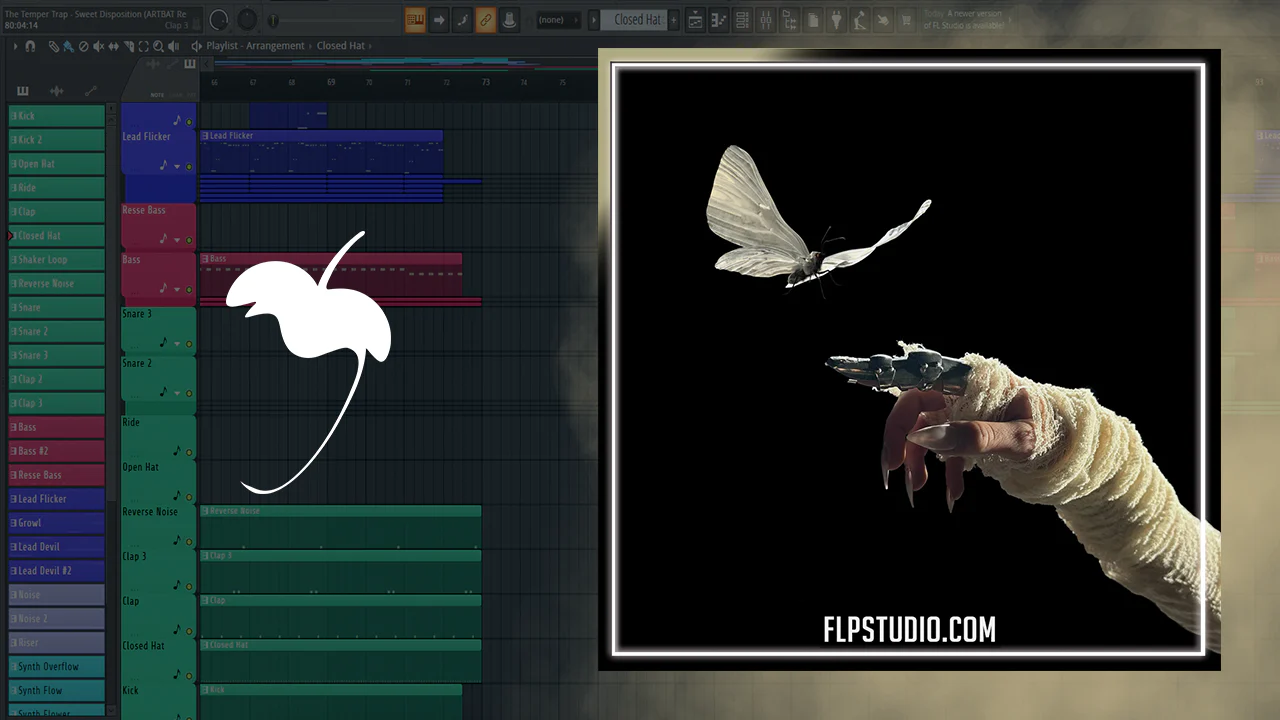
Task: Click the step recording arrow icon
Action: 439,20
